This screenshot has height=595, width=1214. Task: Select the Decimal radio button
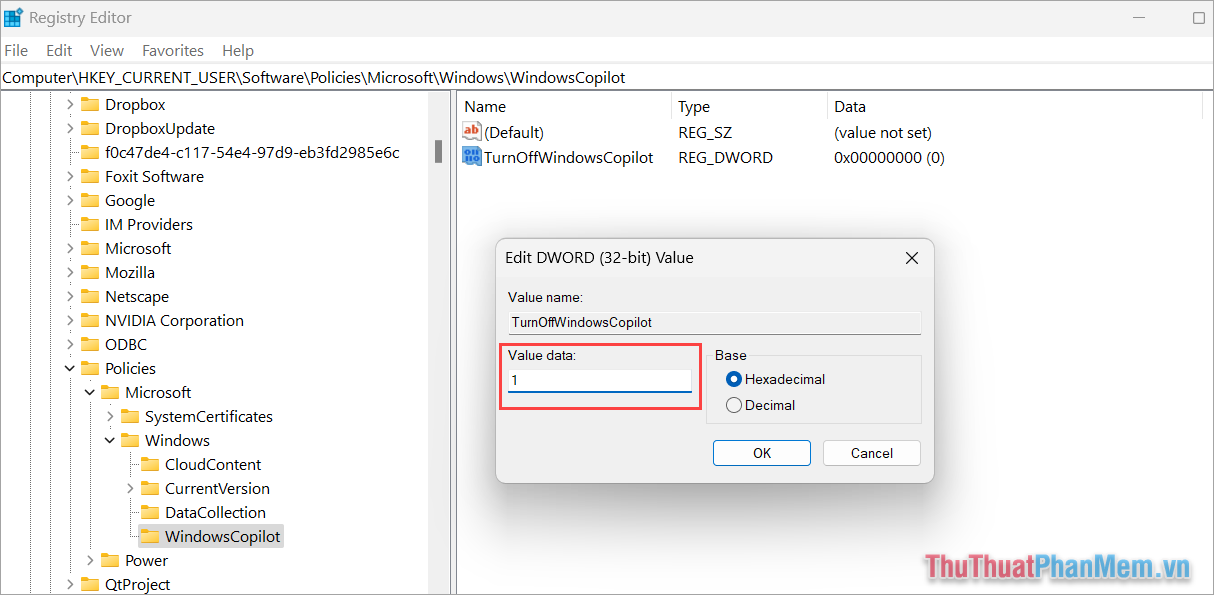click(735, 405)
